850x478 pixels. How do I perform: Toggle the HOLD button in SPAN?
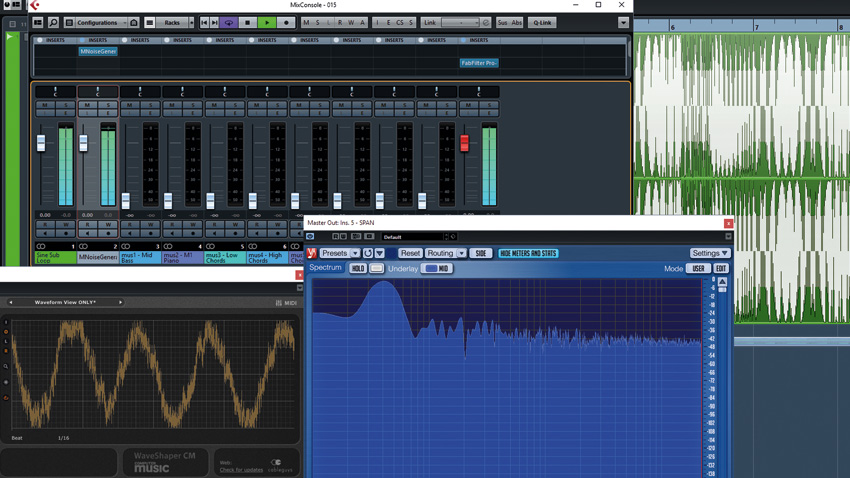pyautogui.click(x=358, y=268)
